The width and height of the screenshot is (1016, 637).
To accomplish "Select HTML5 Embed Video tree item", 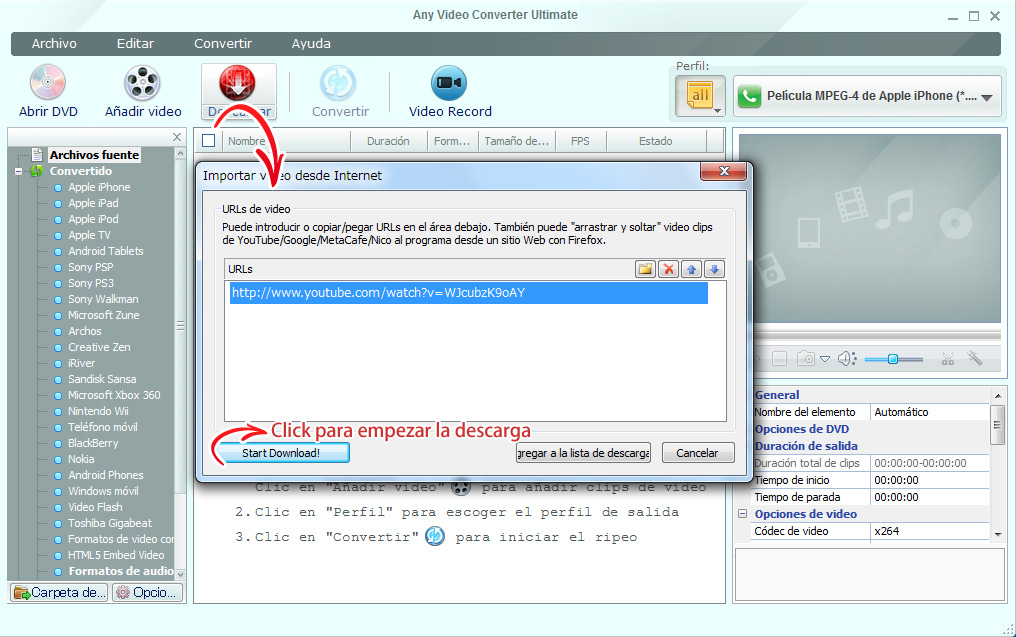I will click(116, 555).
